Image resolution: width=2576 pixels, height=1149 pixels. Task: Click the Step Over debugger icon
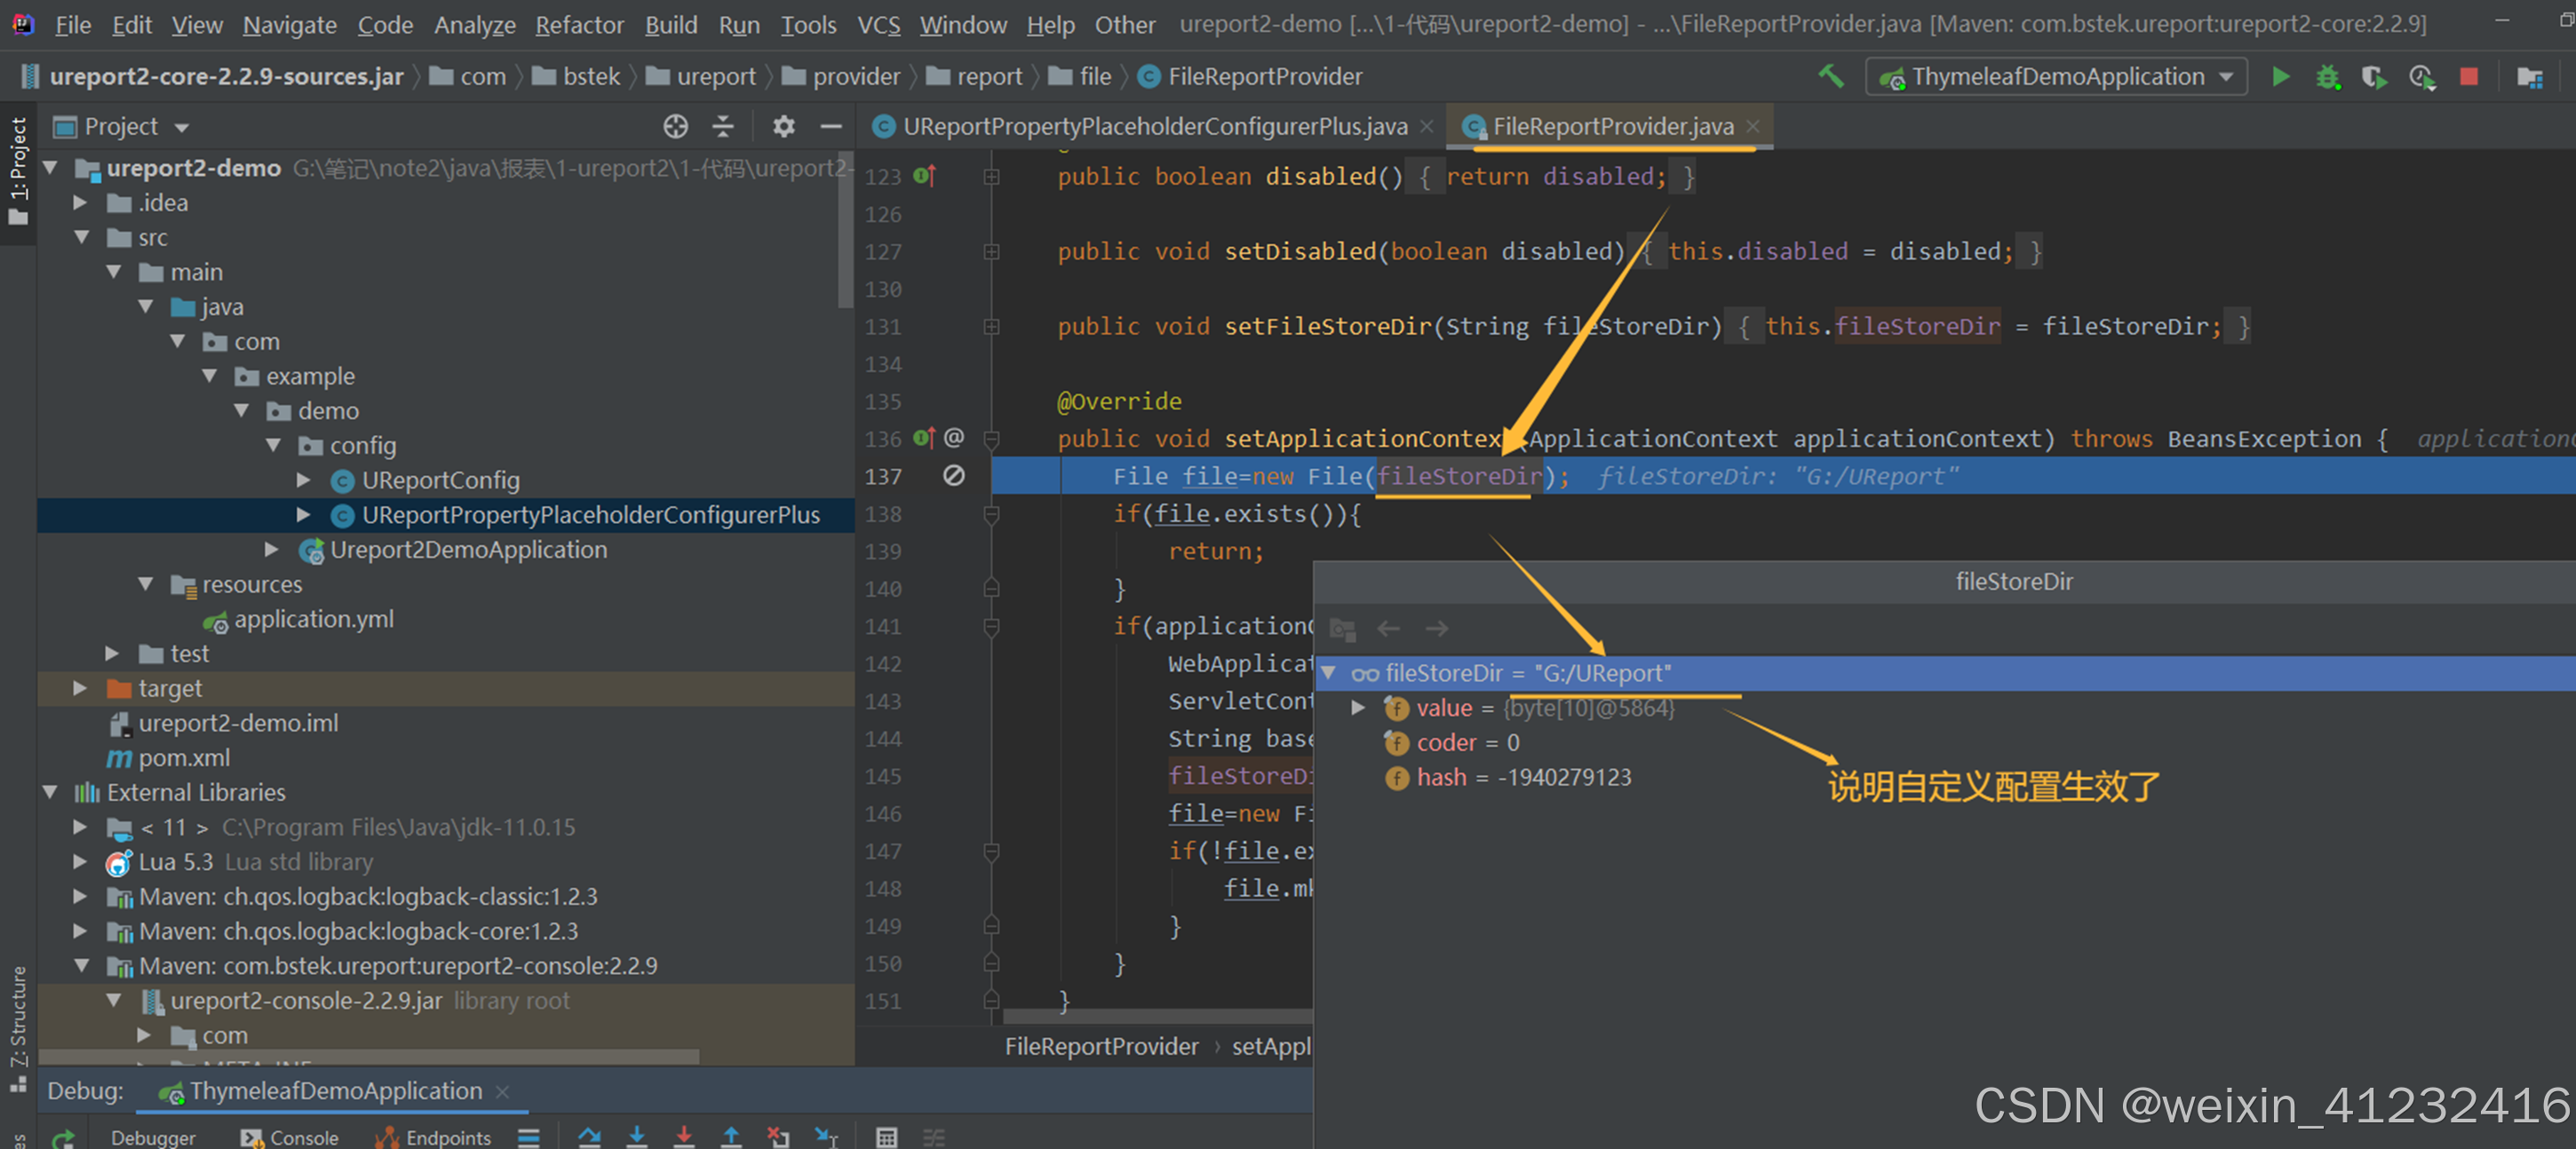tap(589, 1136)
